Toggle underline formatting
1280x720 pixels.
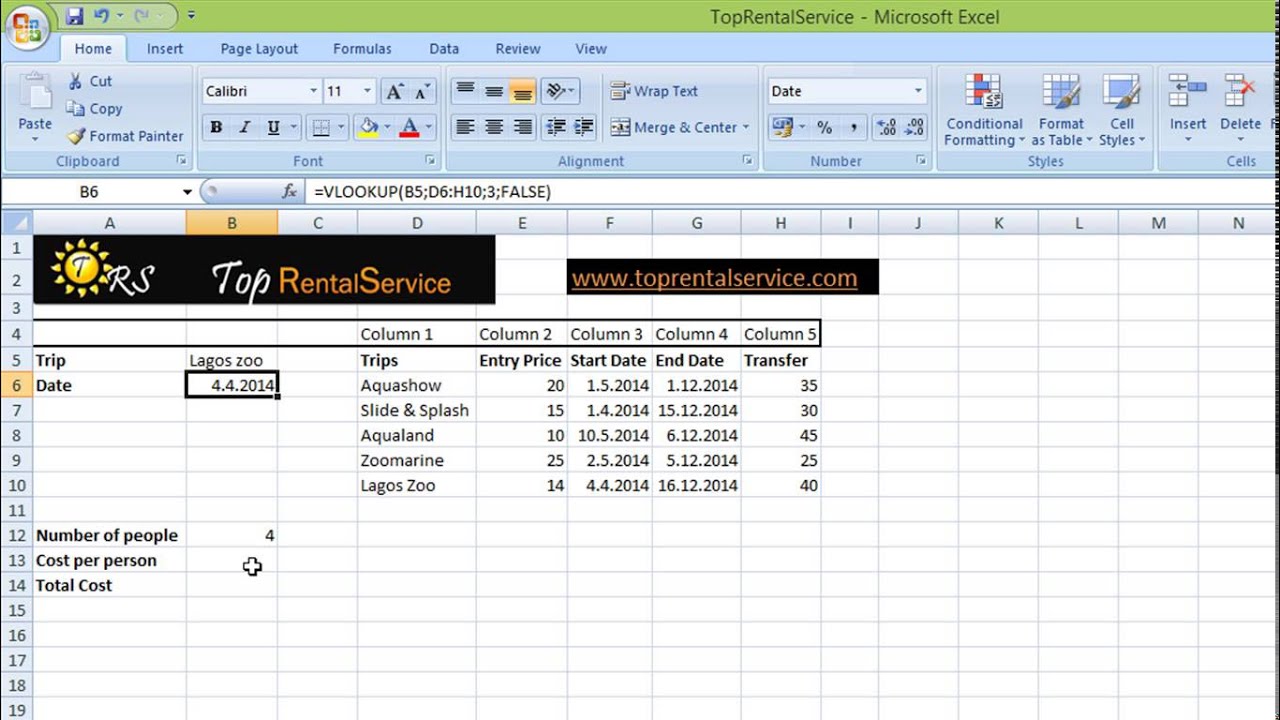(273, 127)
